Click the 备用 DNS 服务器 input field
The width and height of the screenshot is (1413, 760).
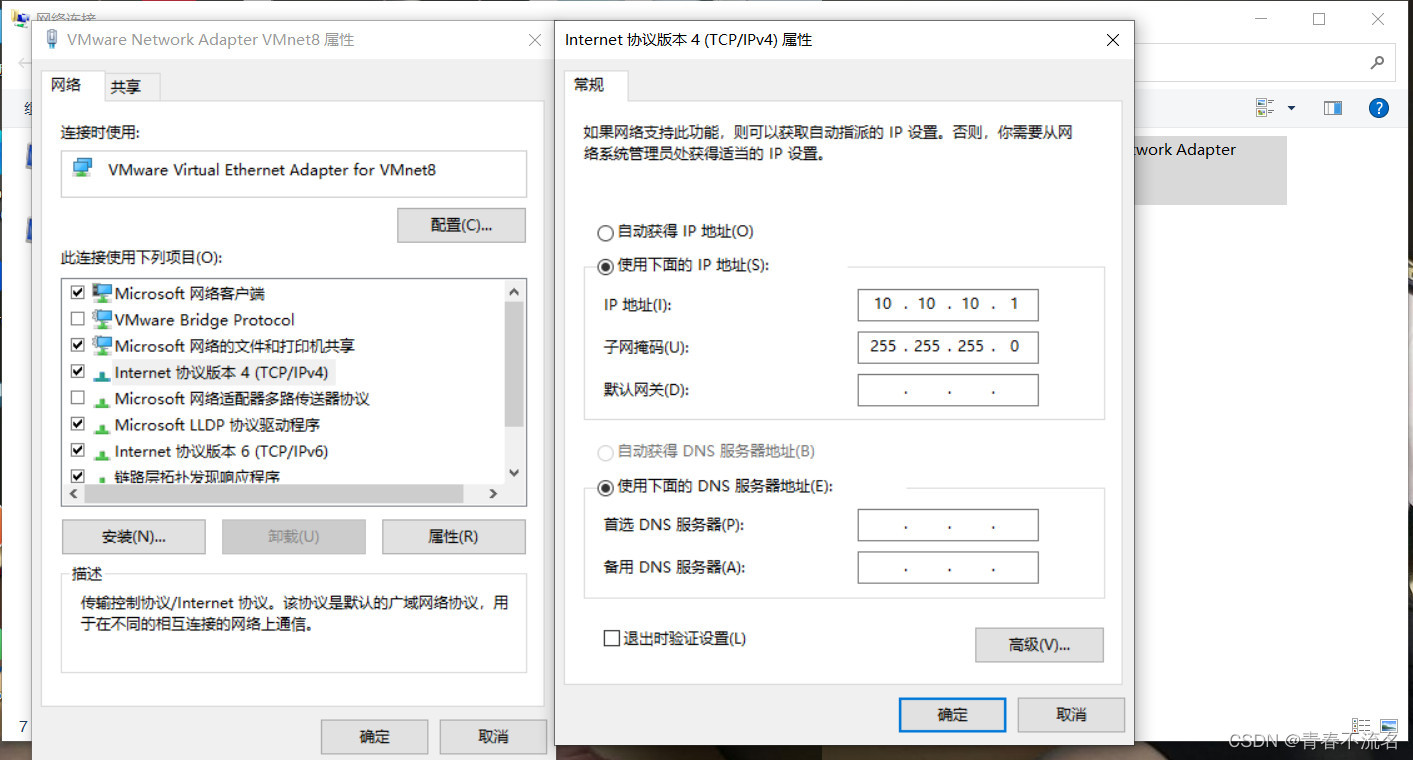point(948,568)
